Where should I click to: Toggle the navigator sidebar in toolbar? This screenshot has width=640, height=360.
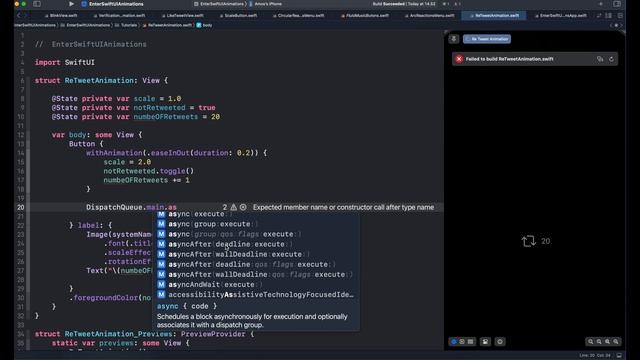pyautogui.click(x=37, y=4)
